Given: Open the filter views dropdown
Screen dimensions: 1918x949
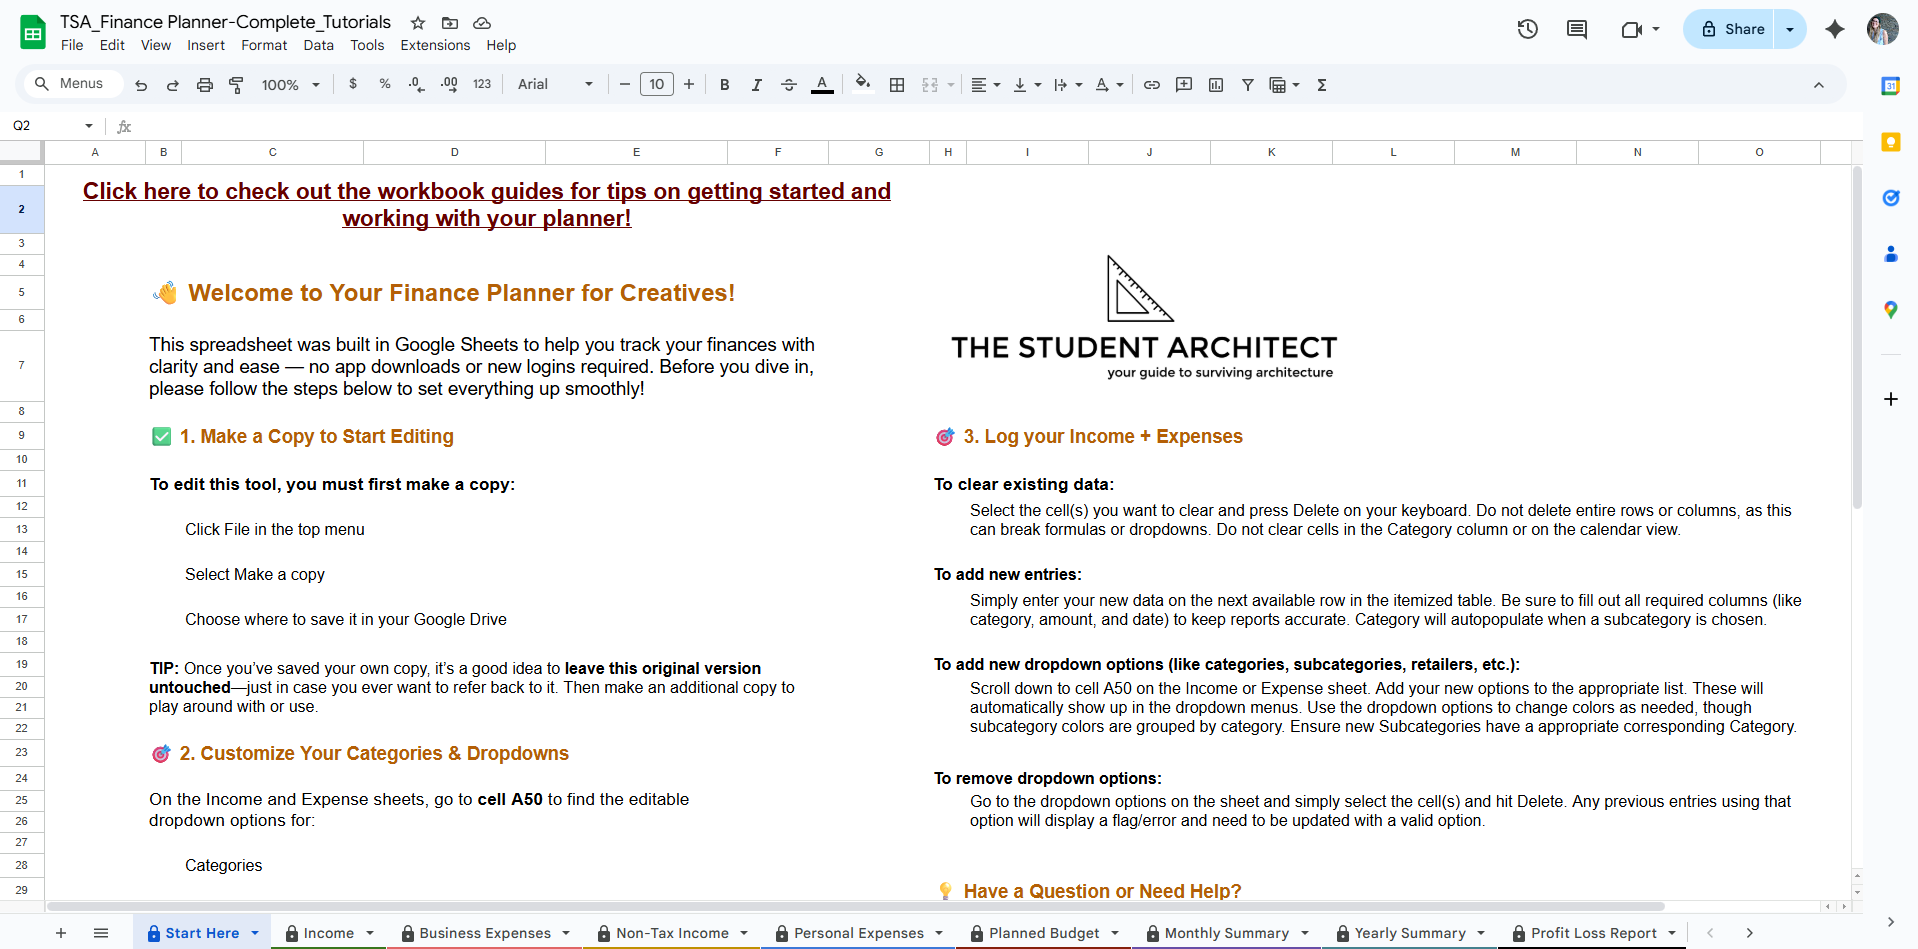Looking at the screenshot, I should click(x=1284, y=85).
